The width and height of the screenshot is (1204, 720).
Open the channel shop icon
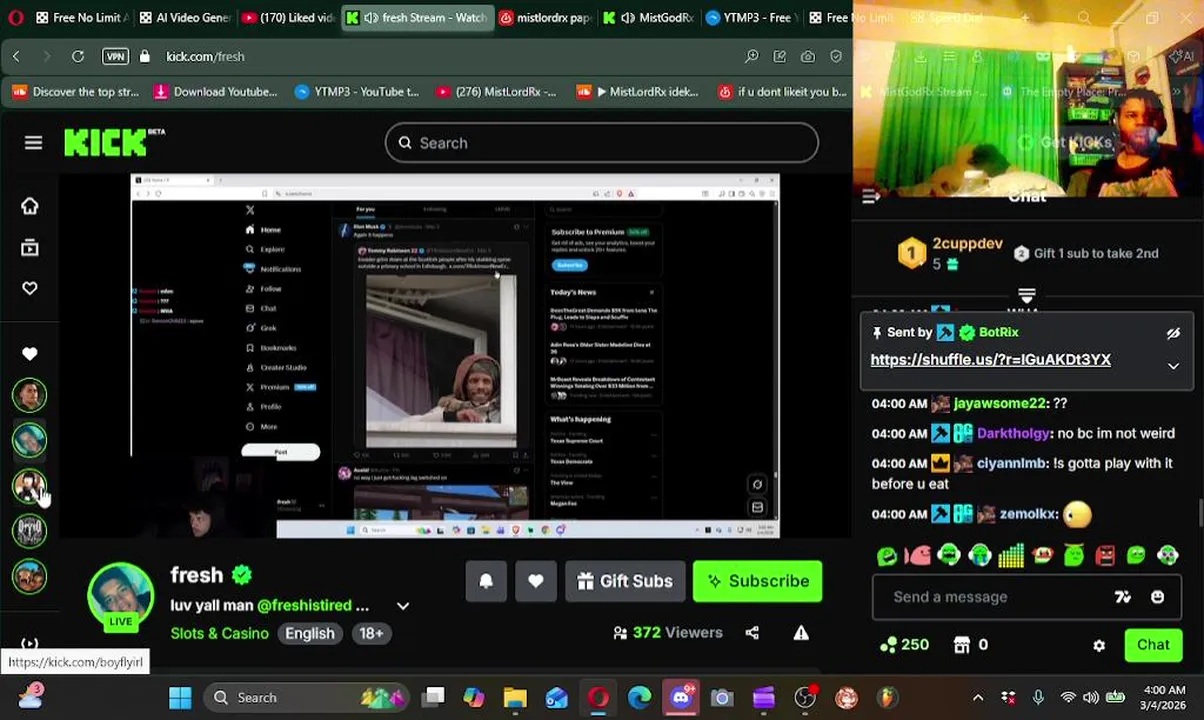962,645
